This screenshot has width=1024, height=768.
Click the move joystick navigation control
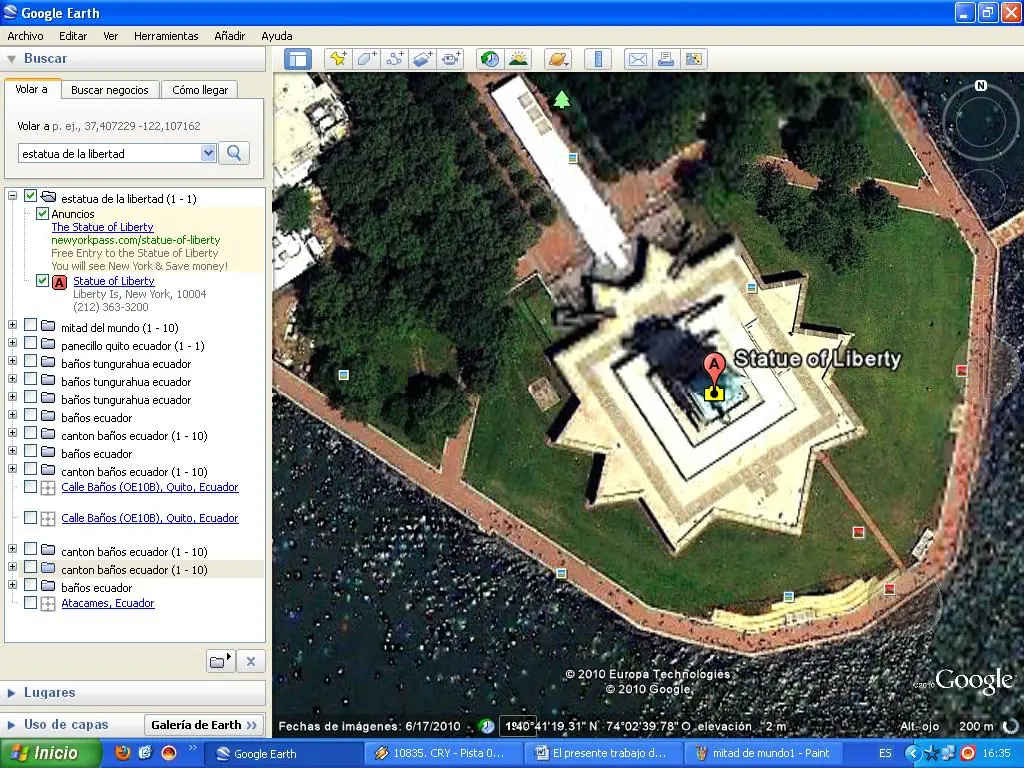(980, 195)
